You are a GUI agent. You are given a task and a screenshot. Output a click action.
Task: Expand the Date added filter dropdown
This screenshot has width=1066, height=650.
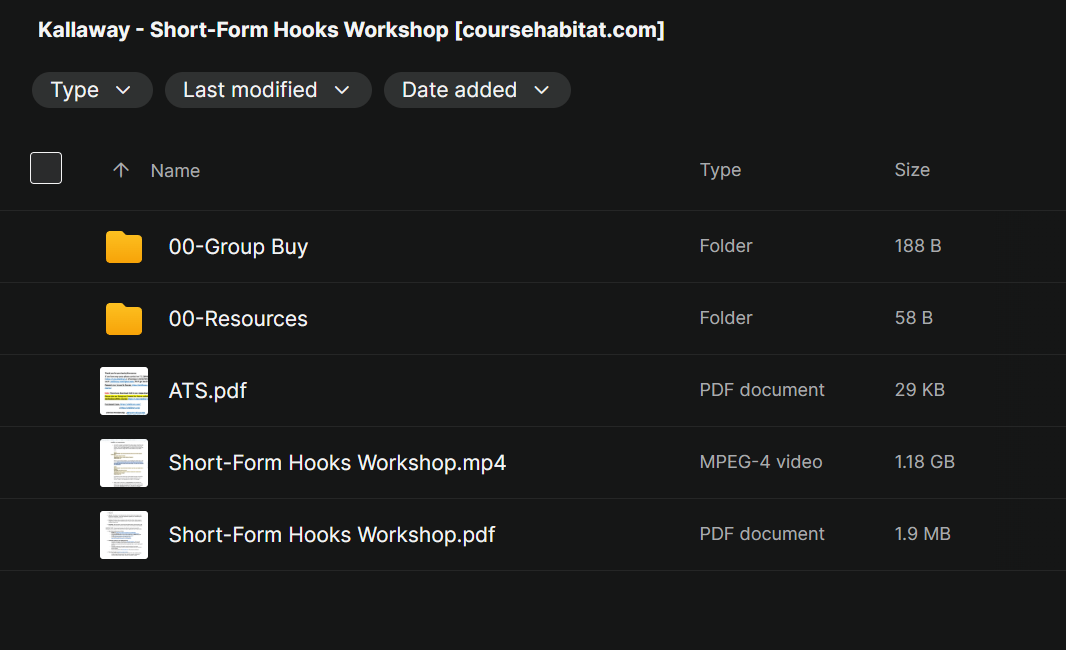(x=476, y=90)
